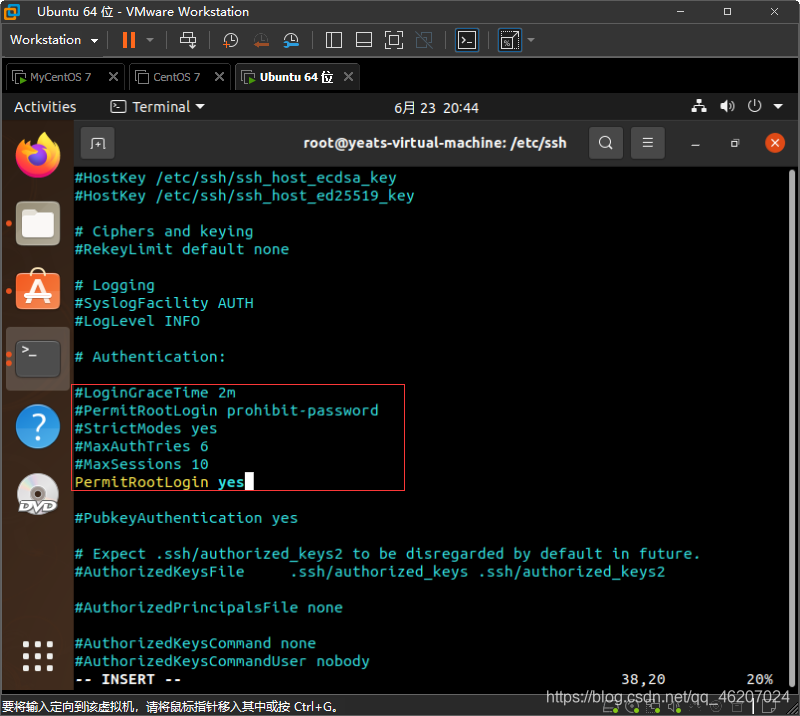Pause the virtual machine
800x716 pixels.
tap(128, 40)
